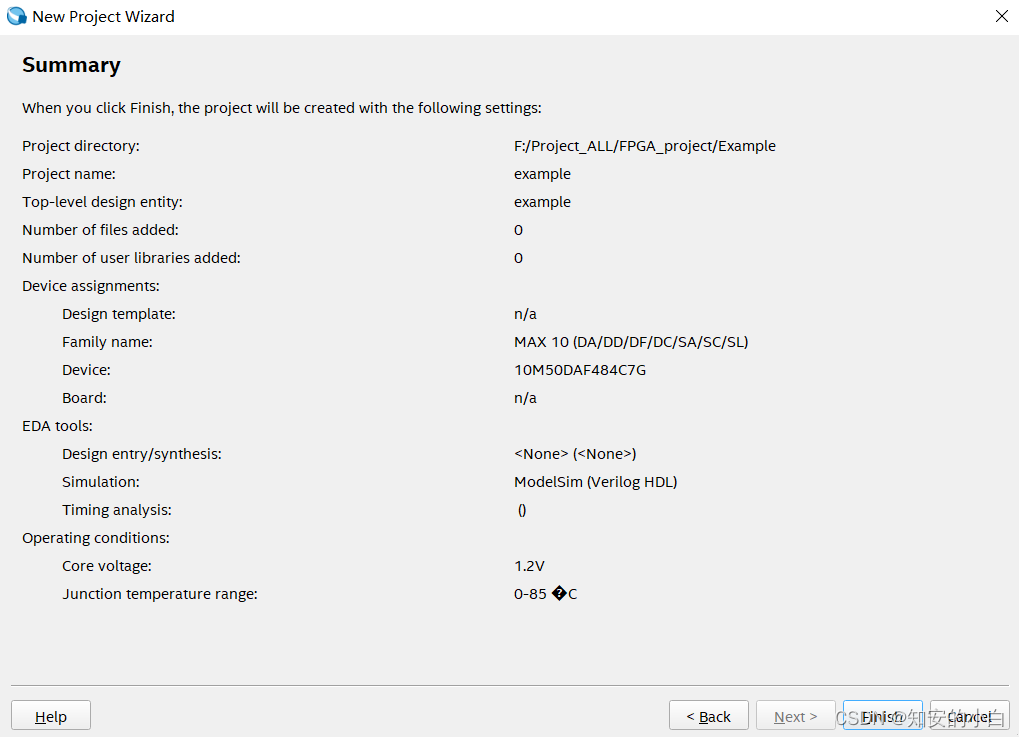Viewport: 1019px width, 737px height.
Task: Select the project directory path F:/Project_ALL/FPGA_project/Example
Action: 645,146
